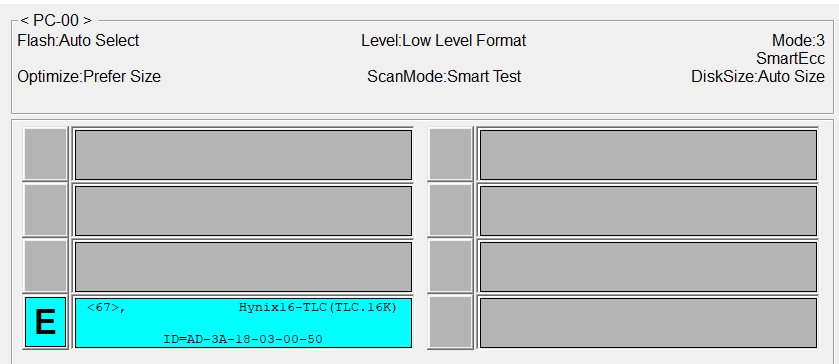Click the empty info panel right of Hynix panel
The height and width of the screenshot is (364, 839).
pos(649,323)
